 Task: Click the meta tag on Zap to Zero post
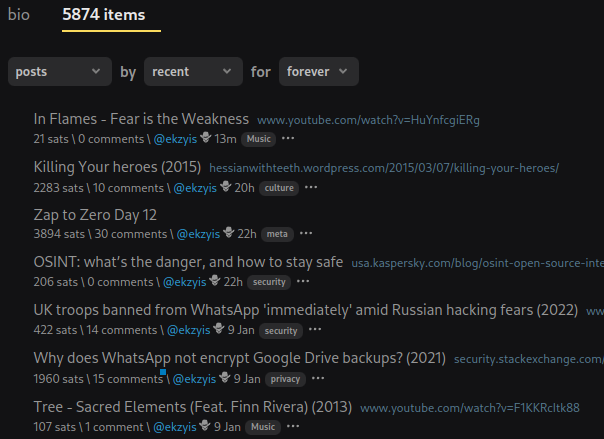[x=277, y=234]
